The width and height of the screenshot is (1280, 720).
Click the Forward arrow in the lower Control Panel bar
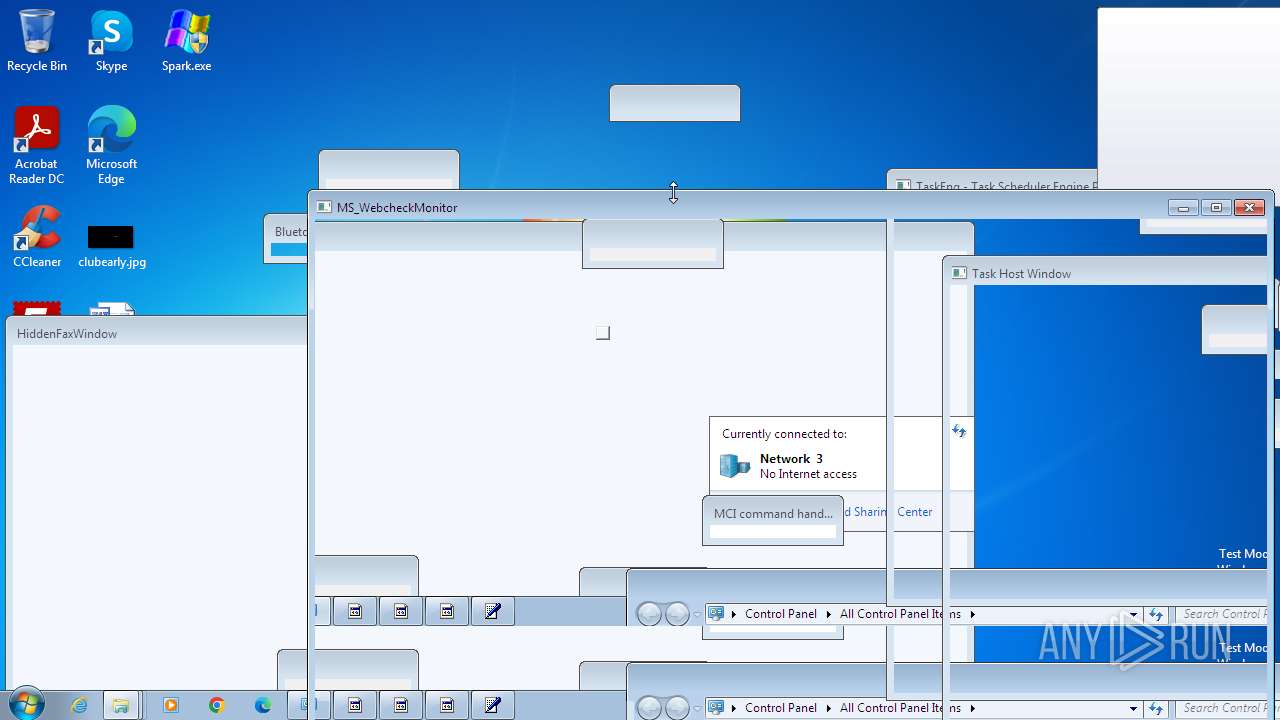pyautogui.click(x=677, y=708)
